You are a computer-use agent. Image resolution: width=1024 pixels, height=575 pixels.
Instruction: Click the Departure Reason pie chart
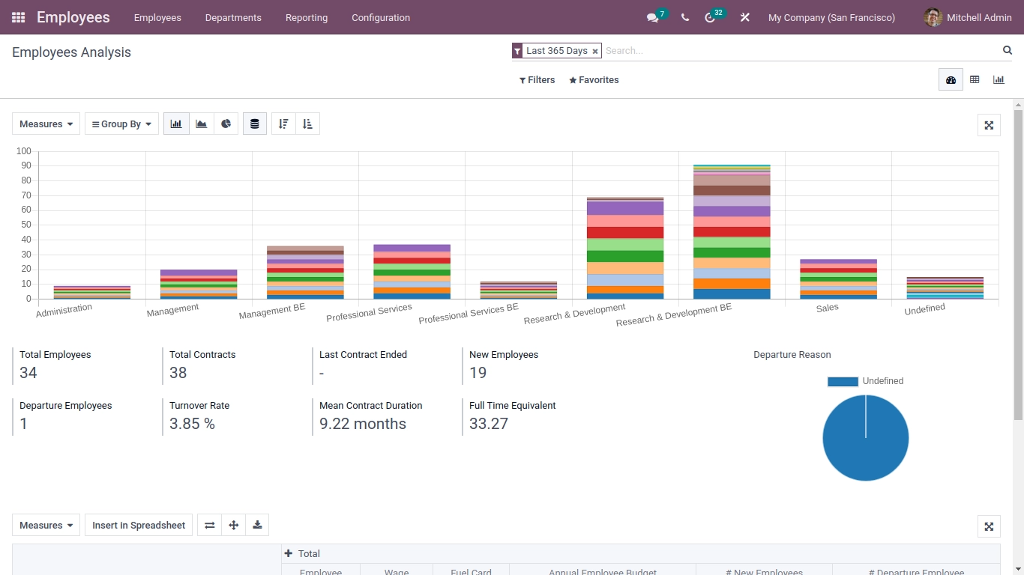865,438
